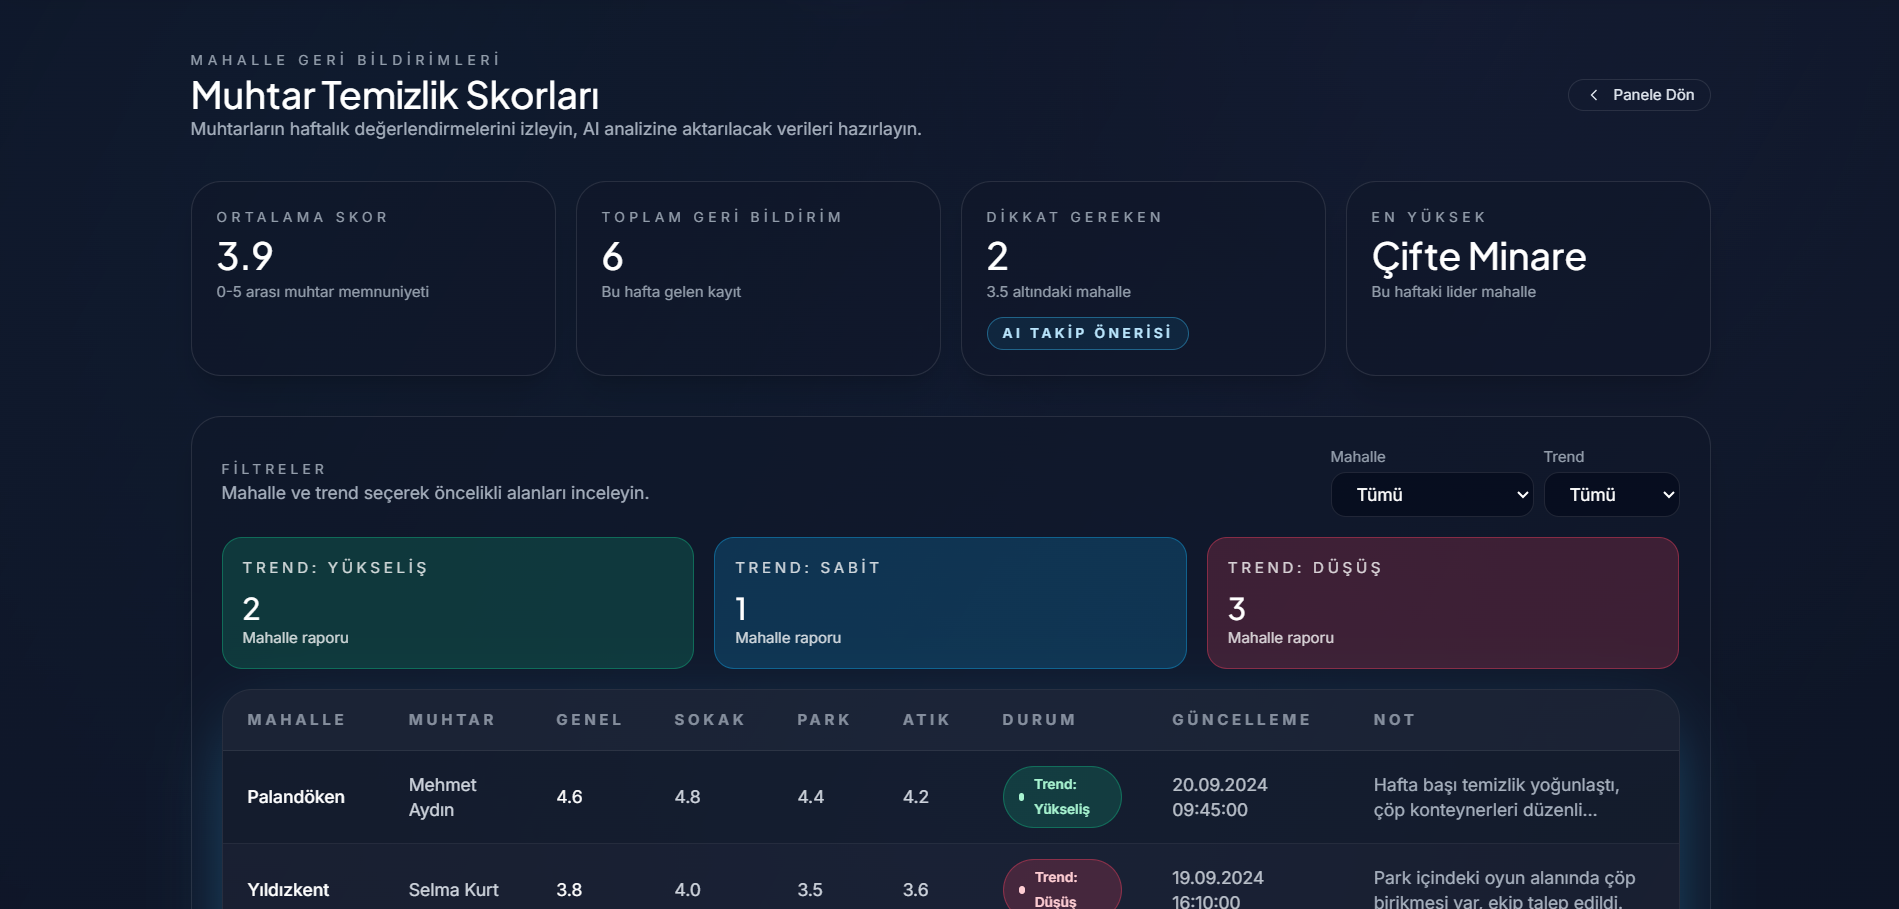Click the Yıldızkent row name

pos(288,890)
